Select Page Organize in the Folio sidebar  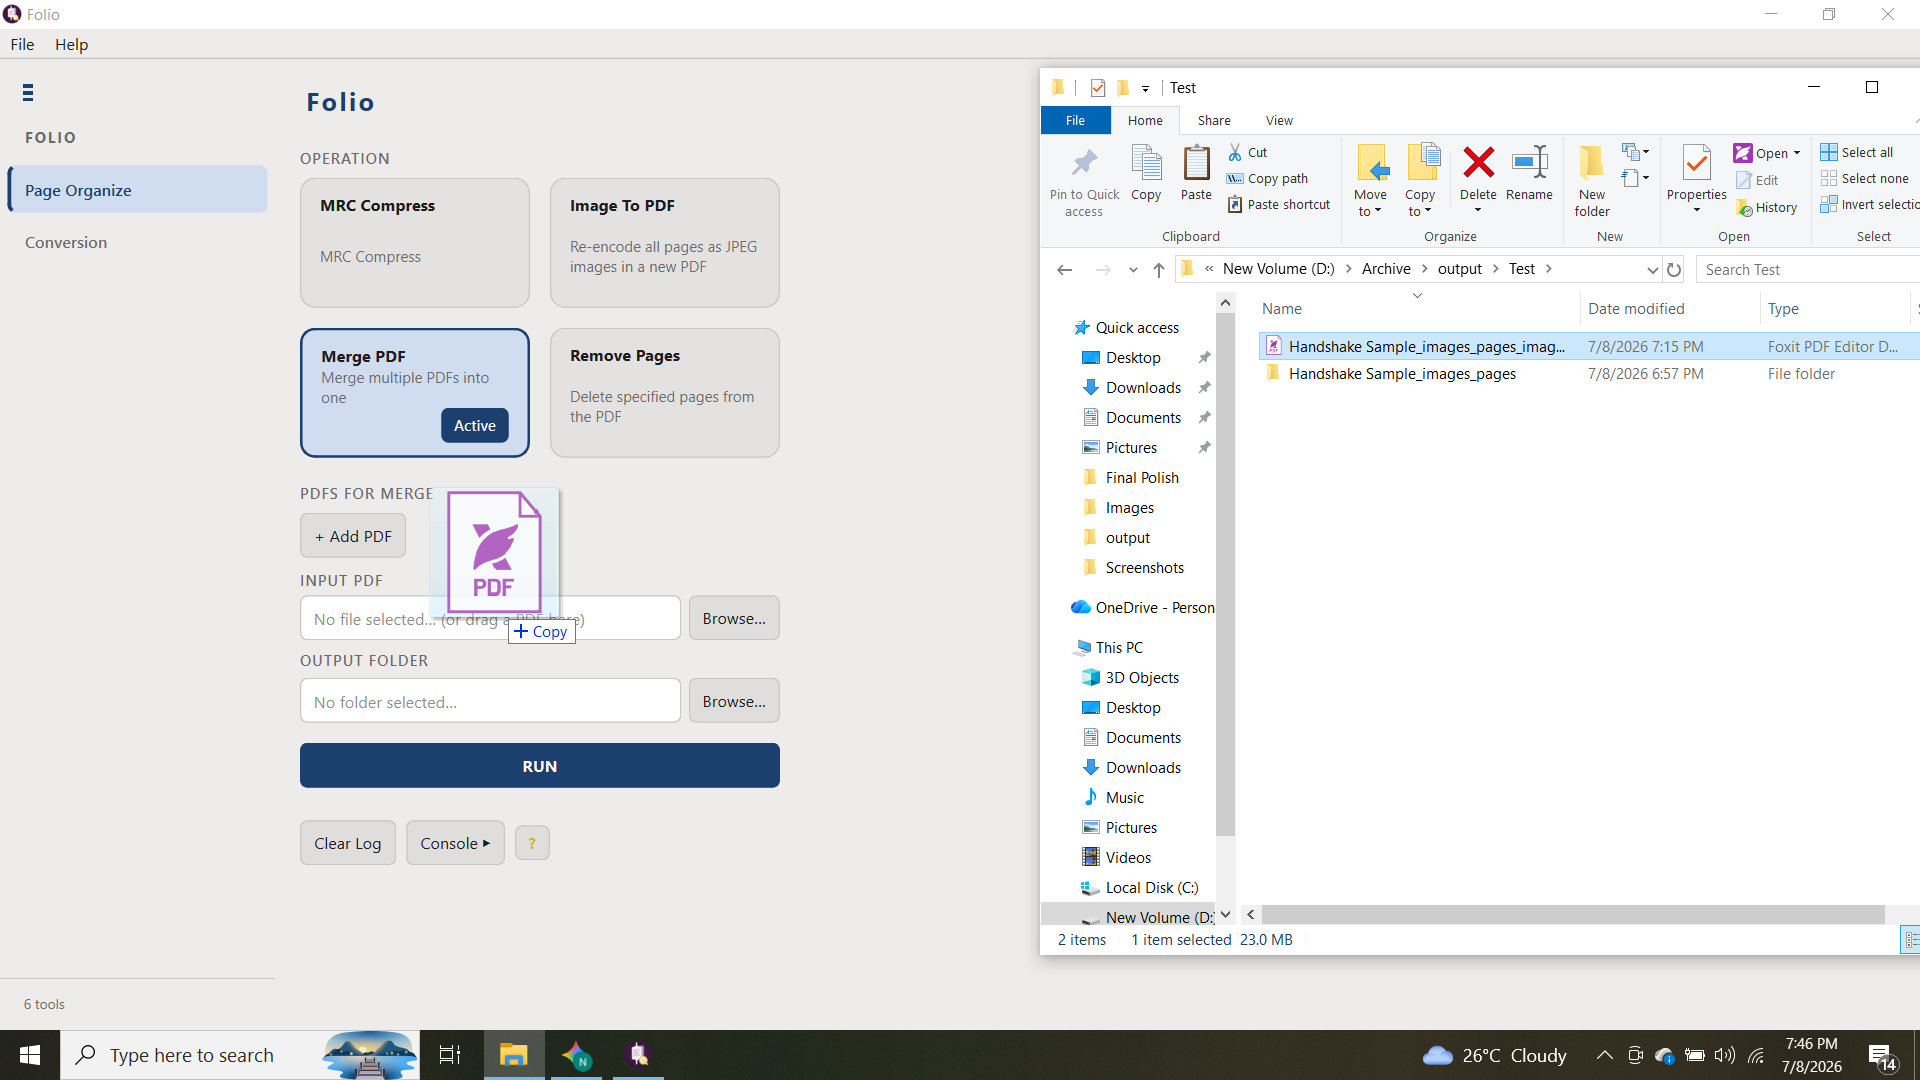138,190
